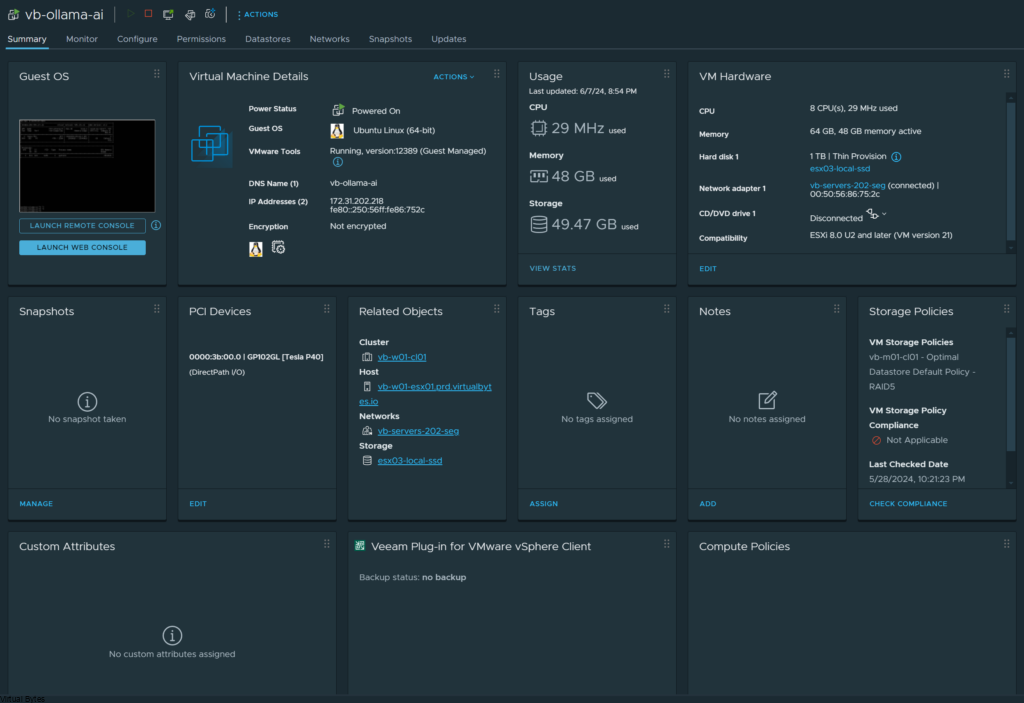Open the top ACTIONS menu beside the toolbar
The height and width of the screenshot is (703, 1024).
[258, 14]
